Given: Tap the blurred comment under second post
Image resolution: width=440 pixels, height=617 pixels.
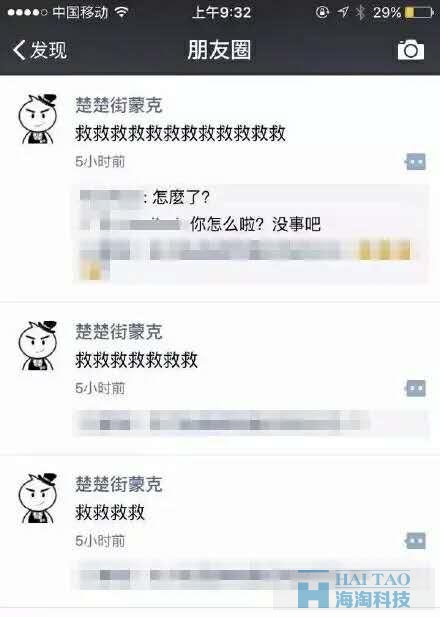Looking at the screenshot, I should click(x=220, y=423).
